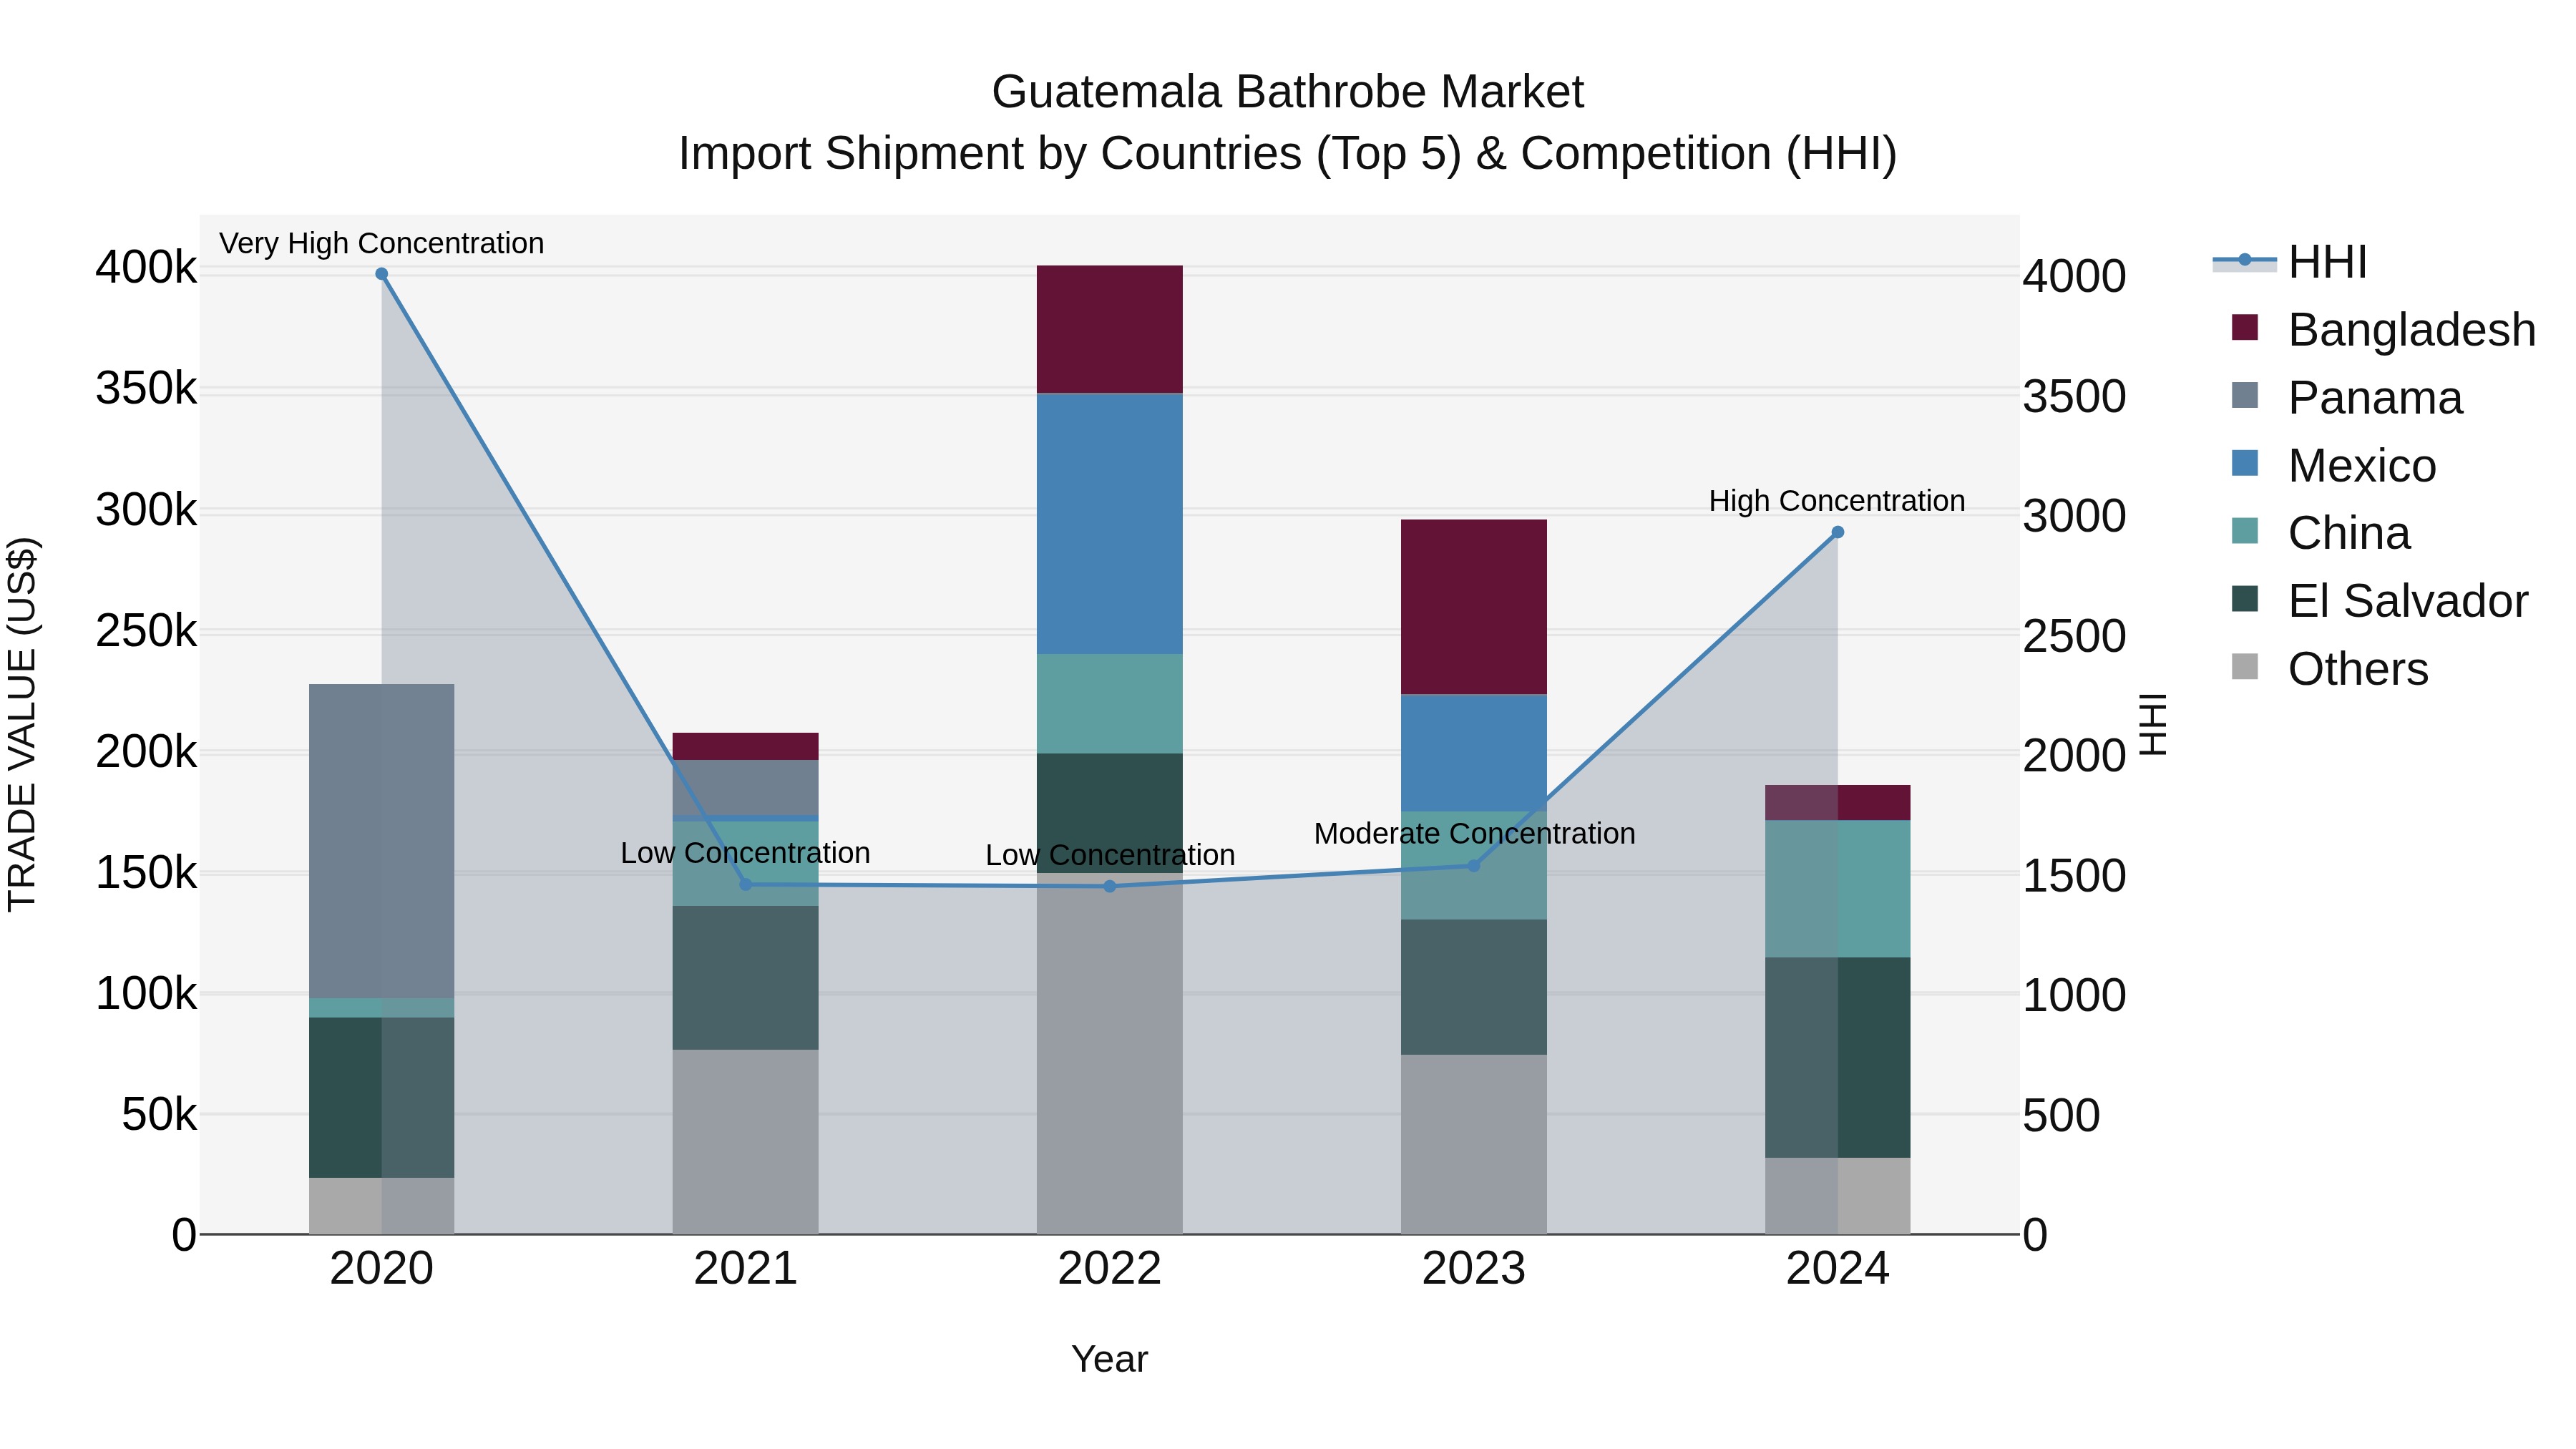Click the TRADE VALUE (US$) axis title
Image resolution: width=2576 pixels, height=1449 pixels.
coord(22,724)
